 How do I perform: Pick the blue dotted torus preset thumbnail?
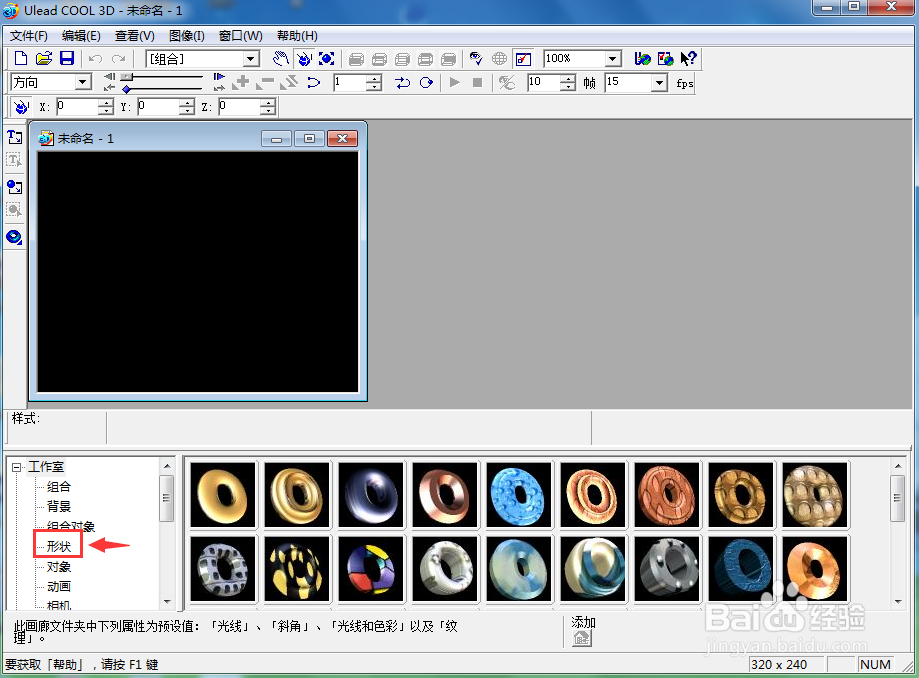point(519,495)
